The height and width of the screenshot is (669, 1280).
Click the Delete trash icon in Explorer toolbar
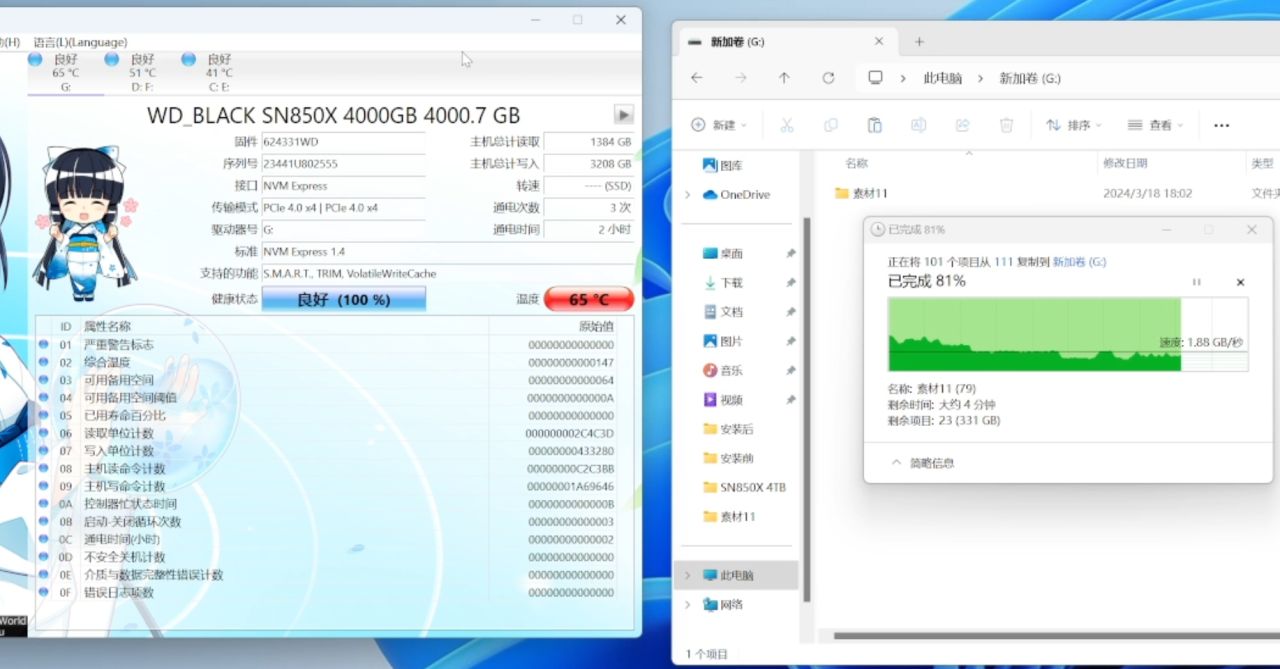pos(1007,125)
